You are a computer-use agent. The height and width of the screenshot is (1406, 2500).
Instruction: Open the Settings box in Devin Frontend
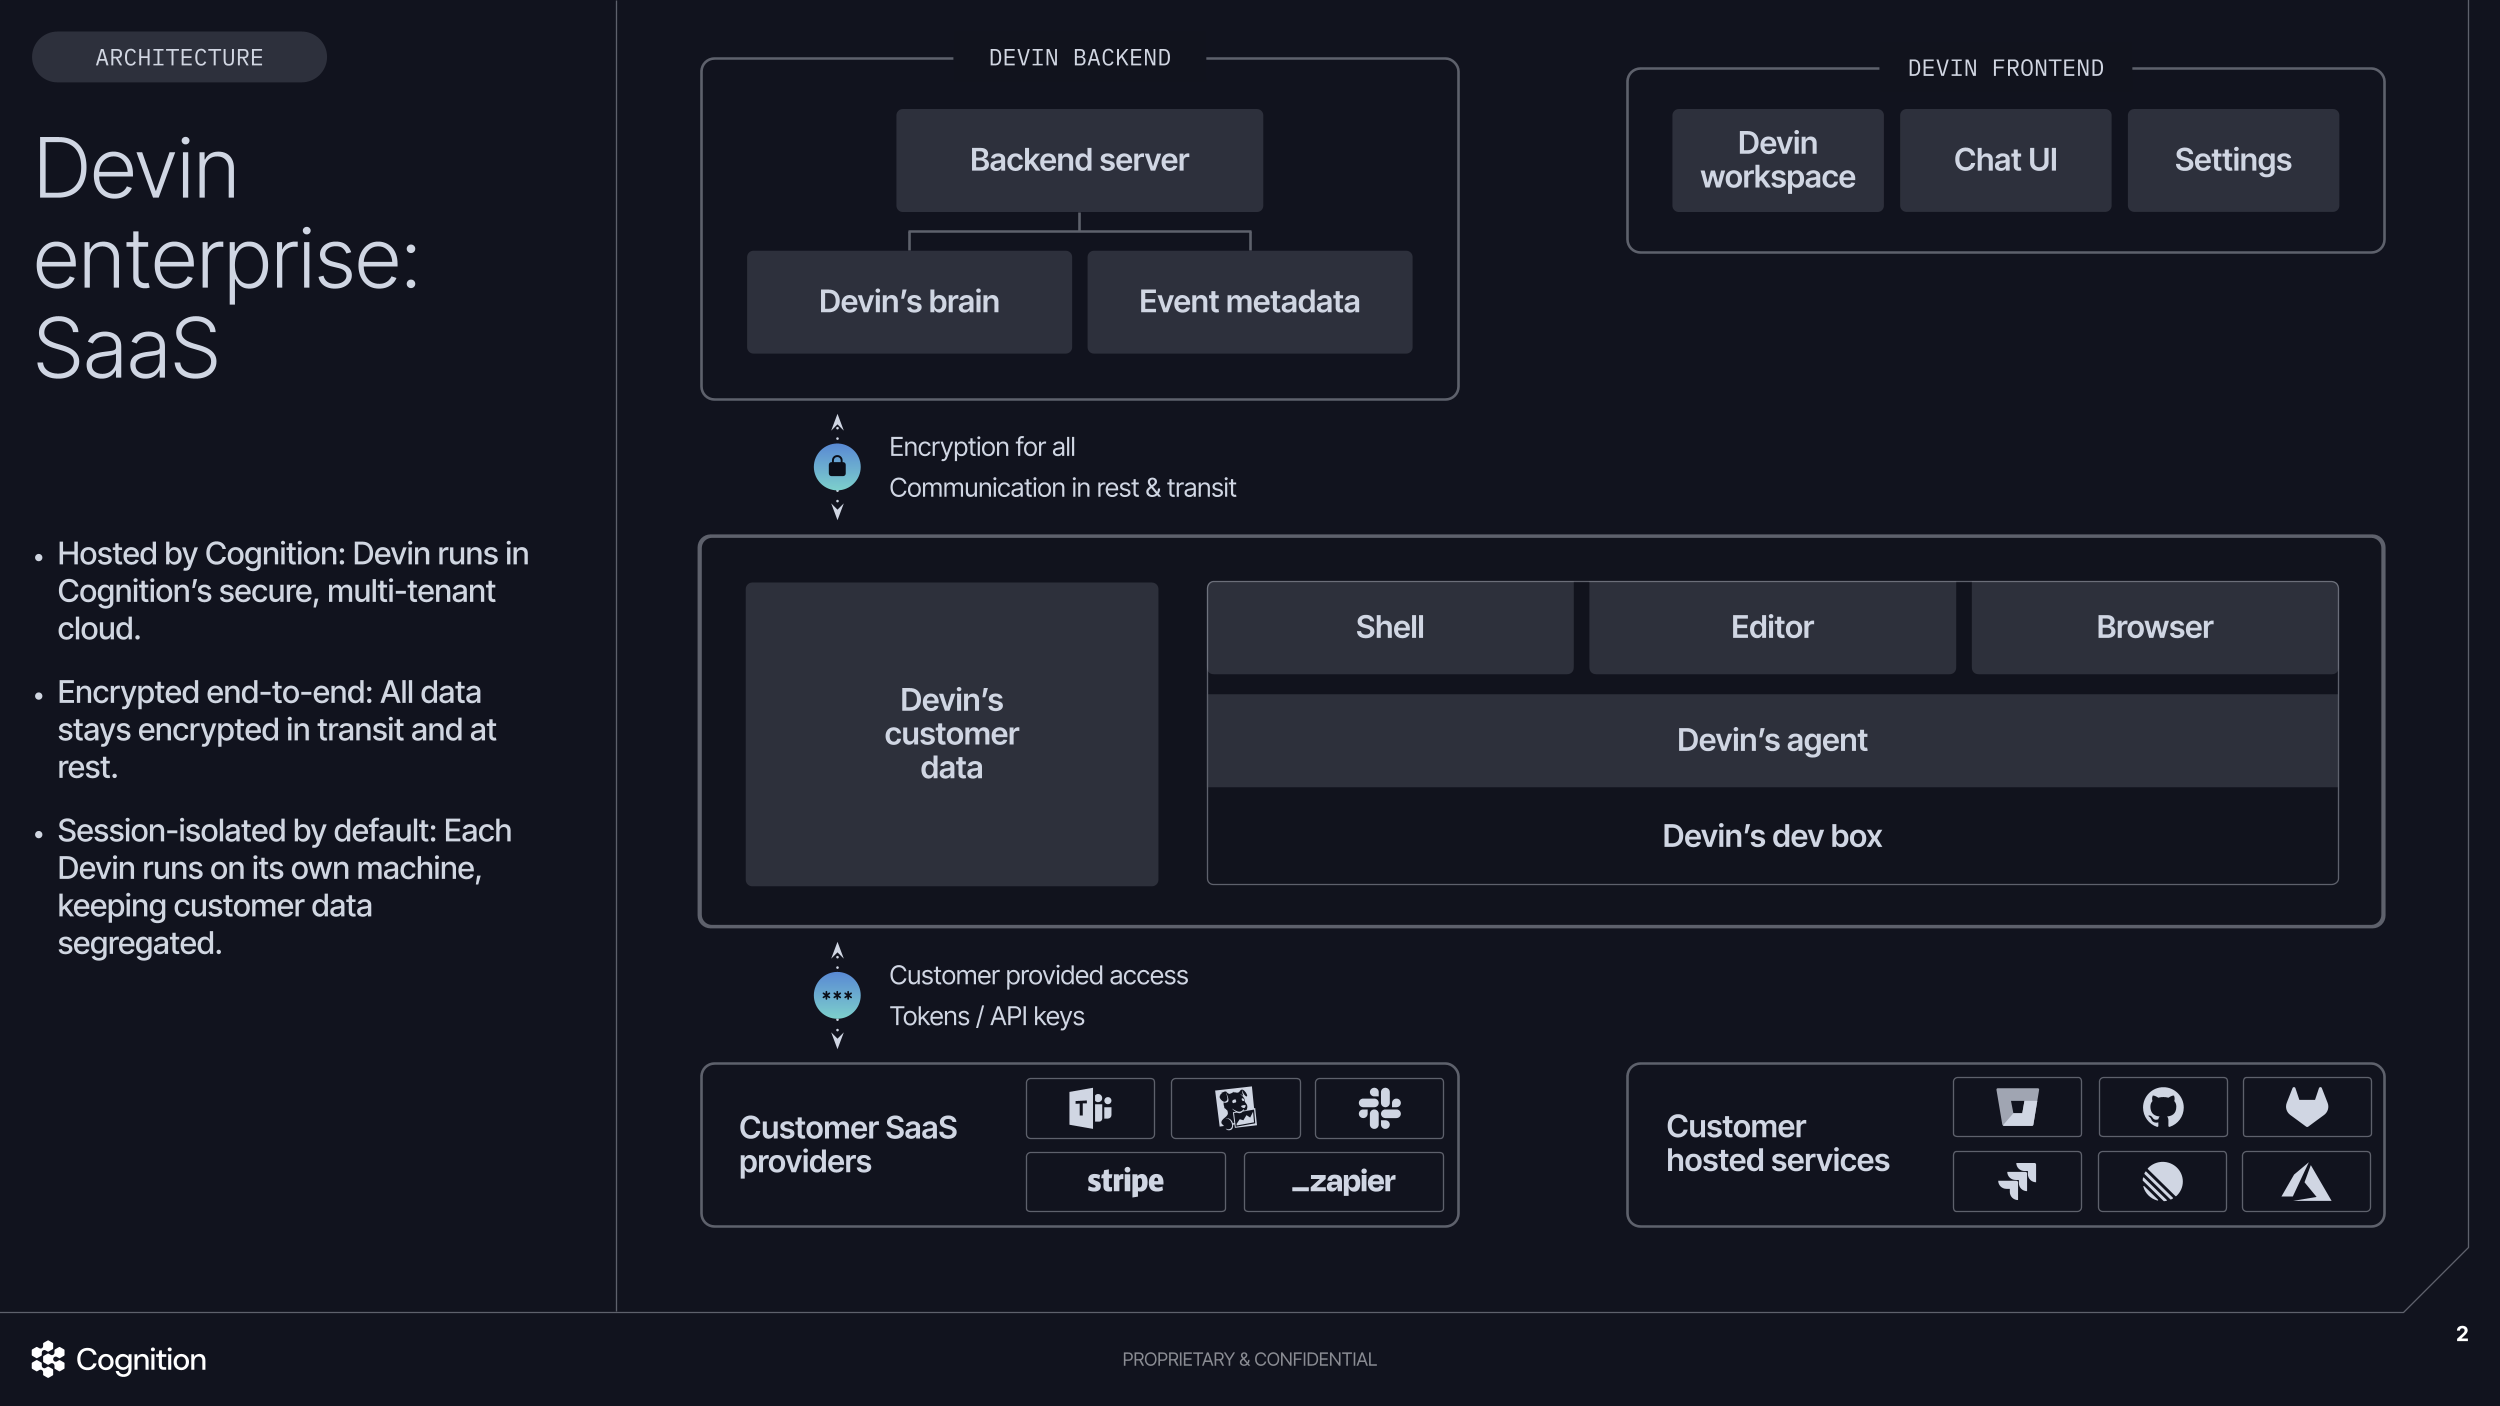tap(2233, 160)
